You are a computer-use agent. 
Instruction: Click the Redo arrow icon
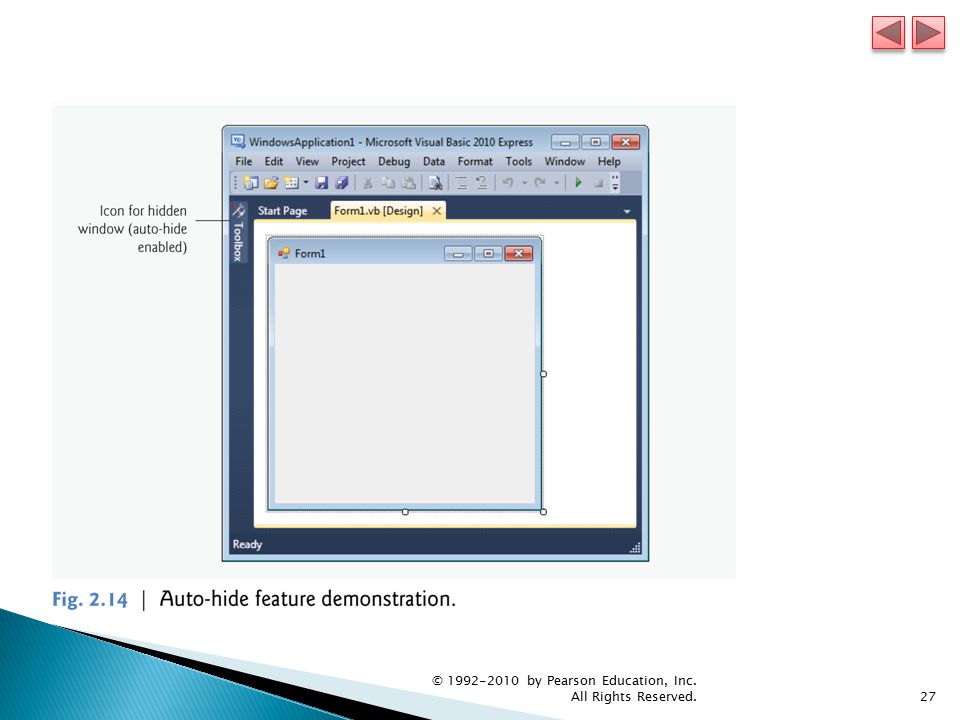(540, 182)
